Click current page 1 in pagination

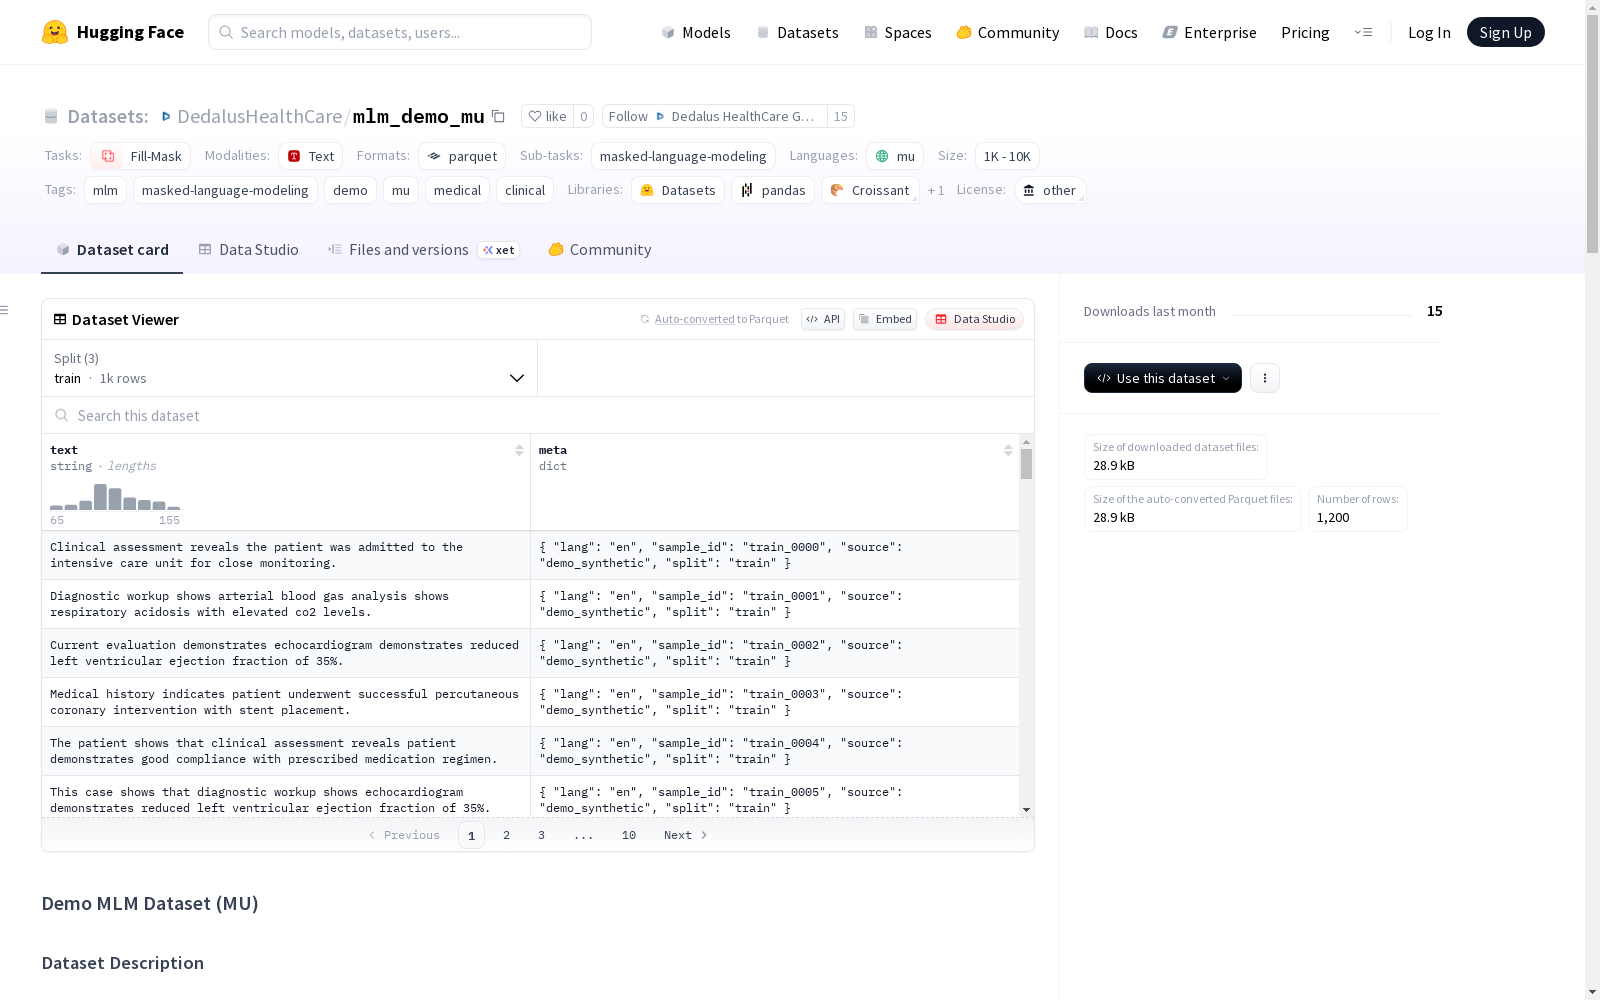click(471, 835)
